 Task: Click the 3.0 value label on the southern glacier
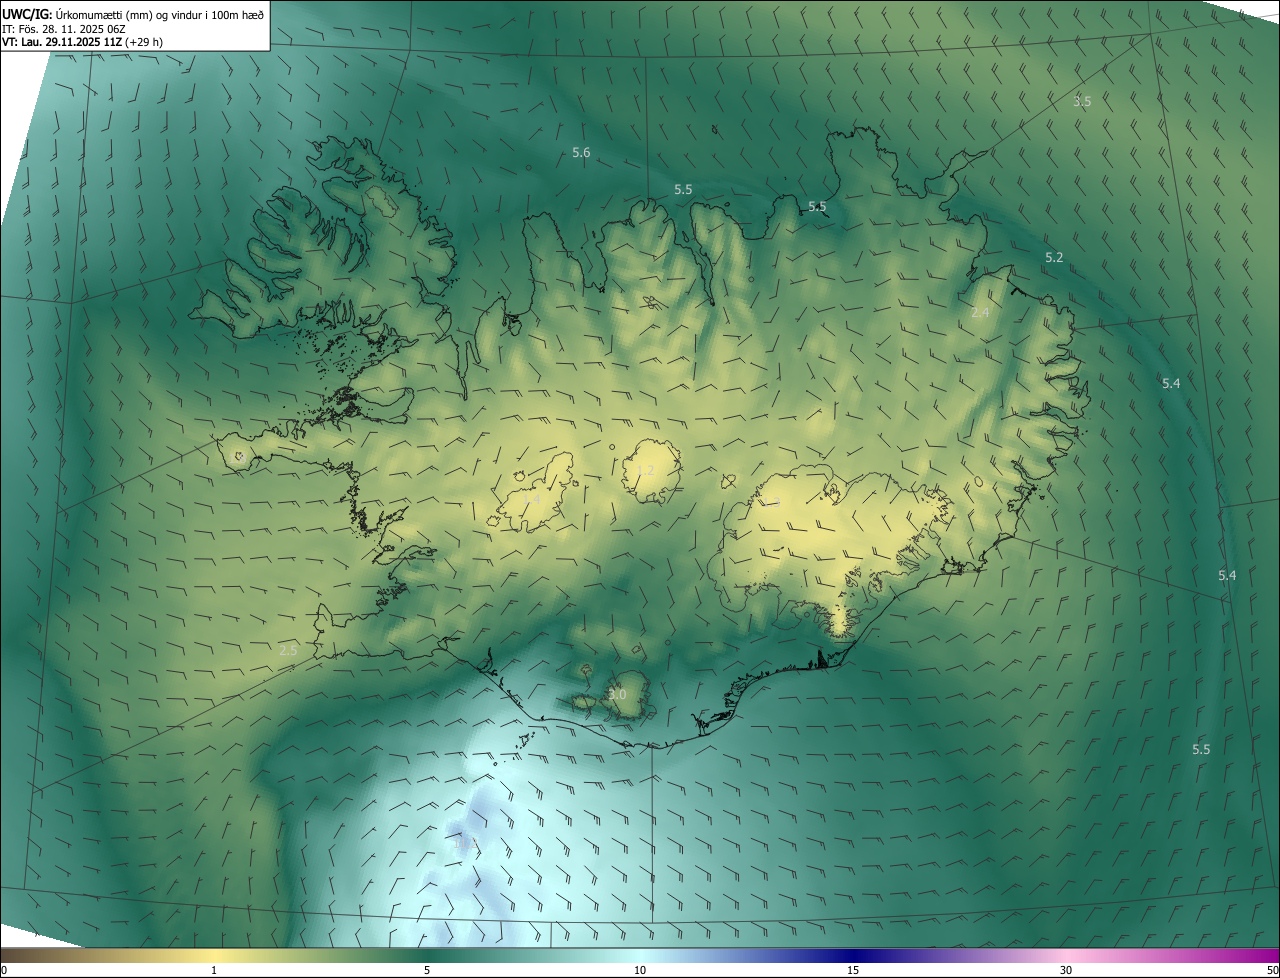(x=617, y=695)
